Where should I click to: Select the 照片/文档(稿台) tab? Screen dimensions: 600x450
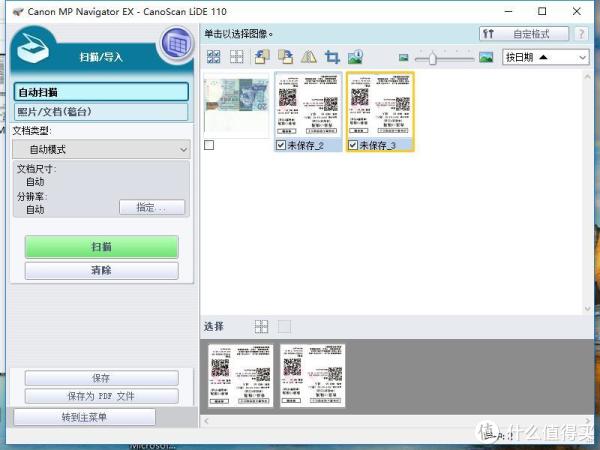101,112
